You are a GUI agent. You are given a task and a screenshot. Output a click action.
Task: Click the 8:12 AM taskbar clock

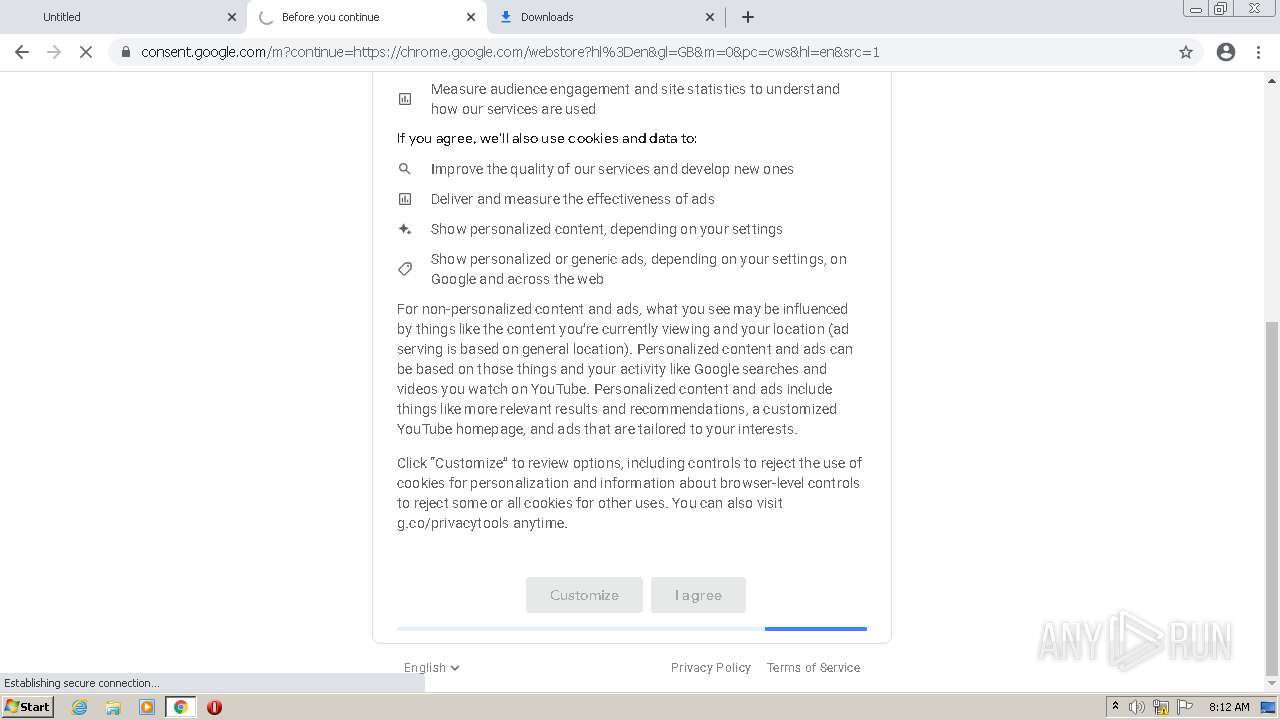(1229, 707)
